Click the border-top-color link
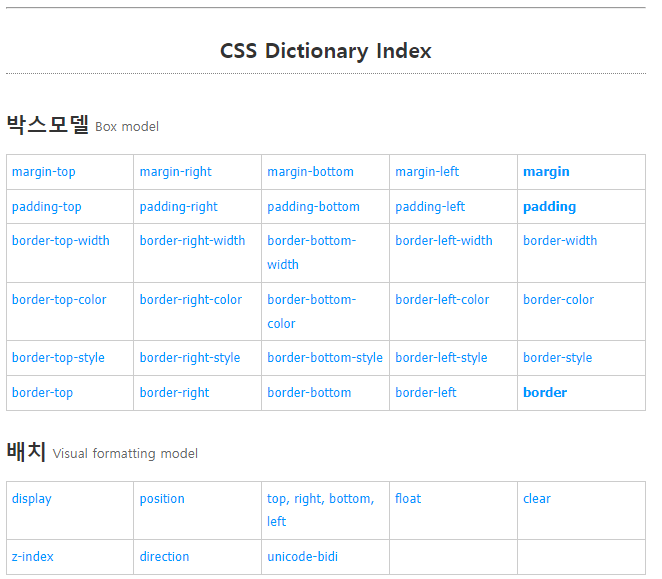This screenshot has height=579, width=662. (59, 300)
